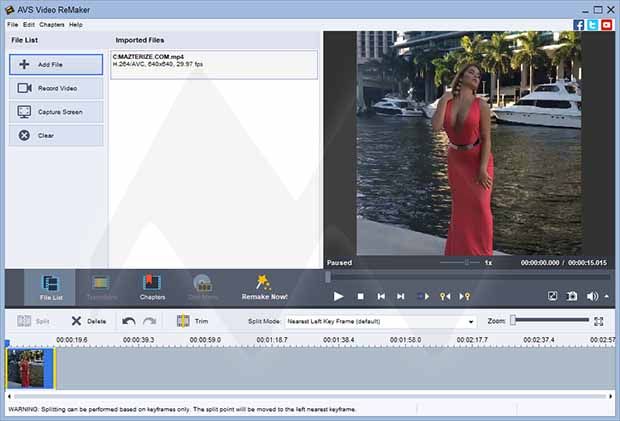620x421 pixels.
Task: Switch to the Chapters tab
Action: tap(152, 288)
